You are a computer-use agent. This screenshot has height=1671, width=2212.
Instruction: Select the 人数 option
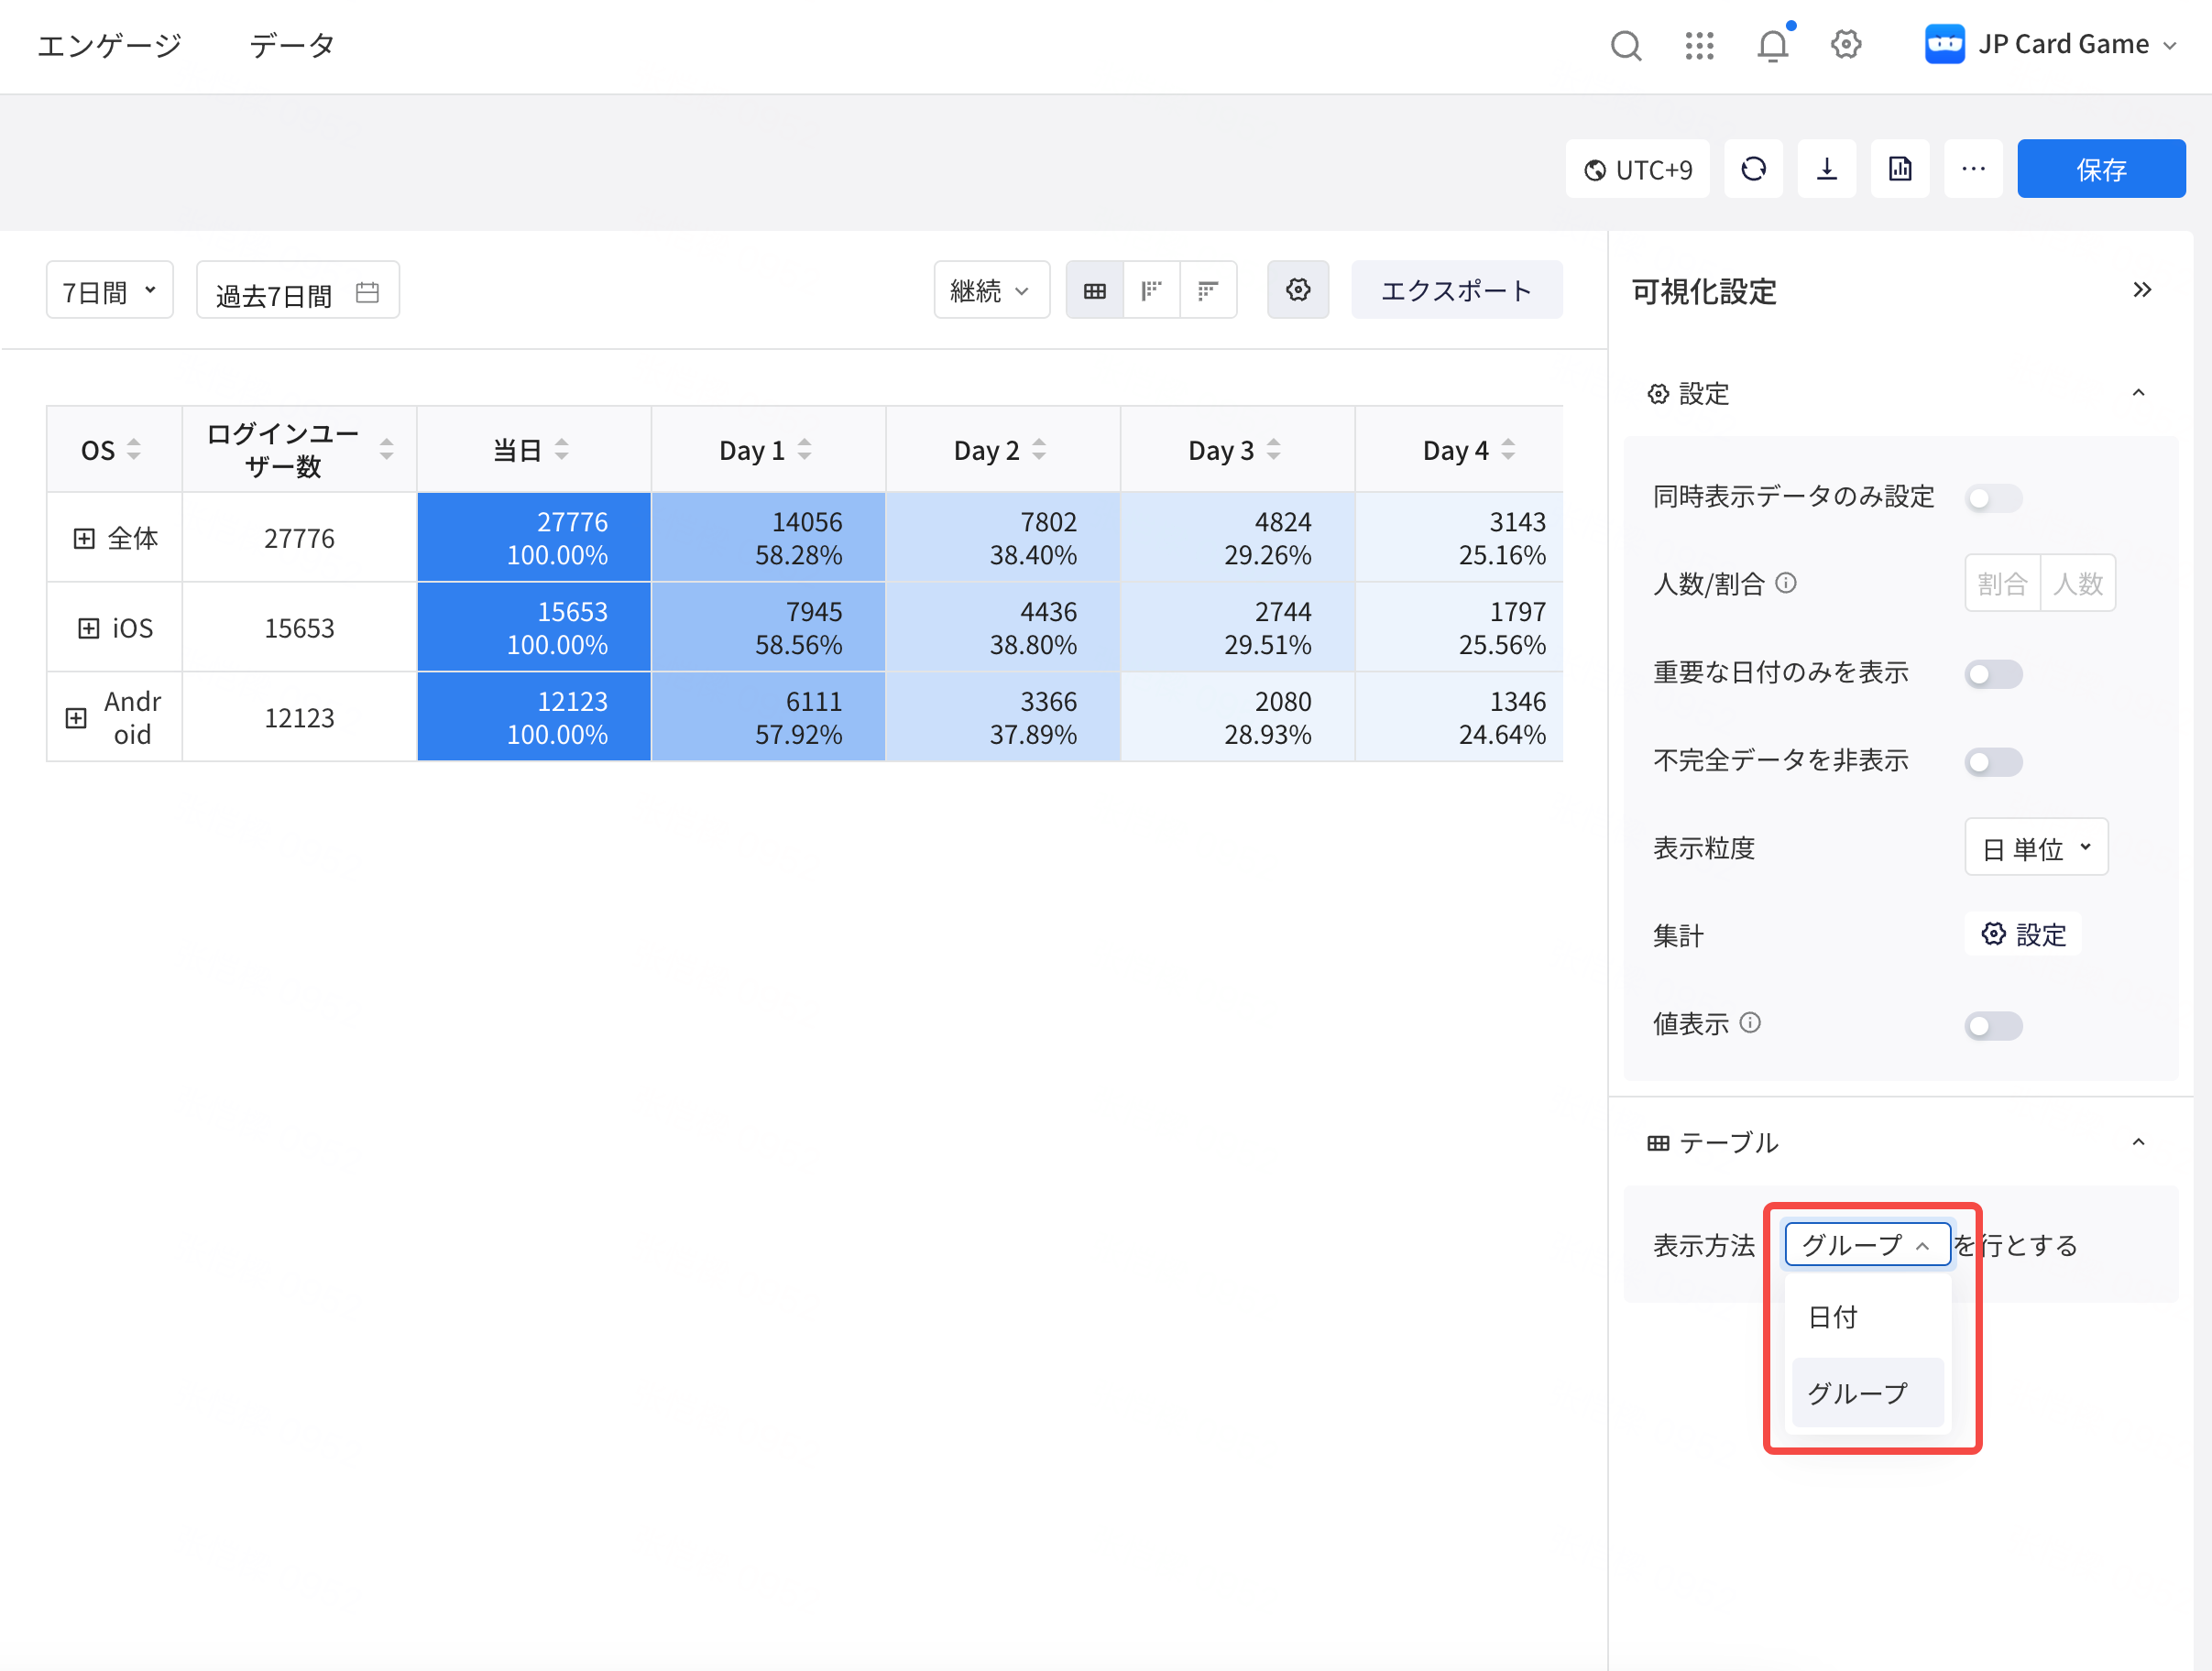click(x=2078, y=583)
